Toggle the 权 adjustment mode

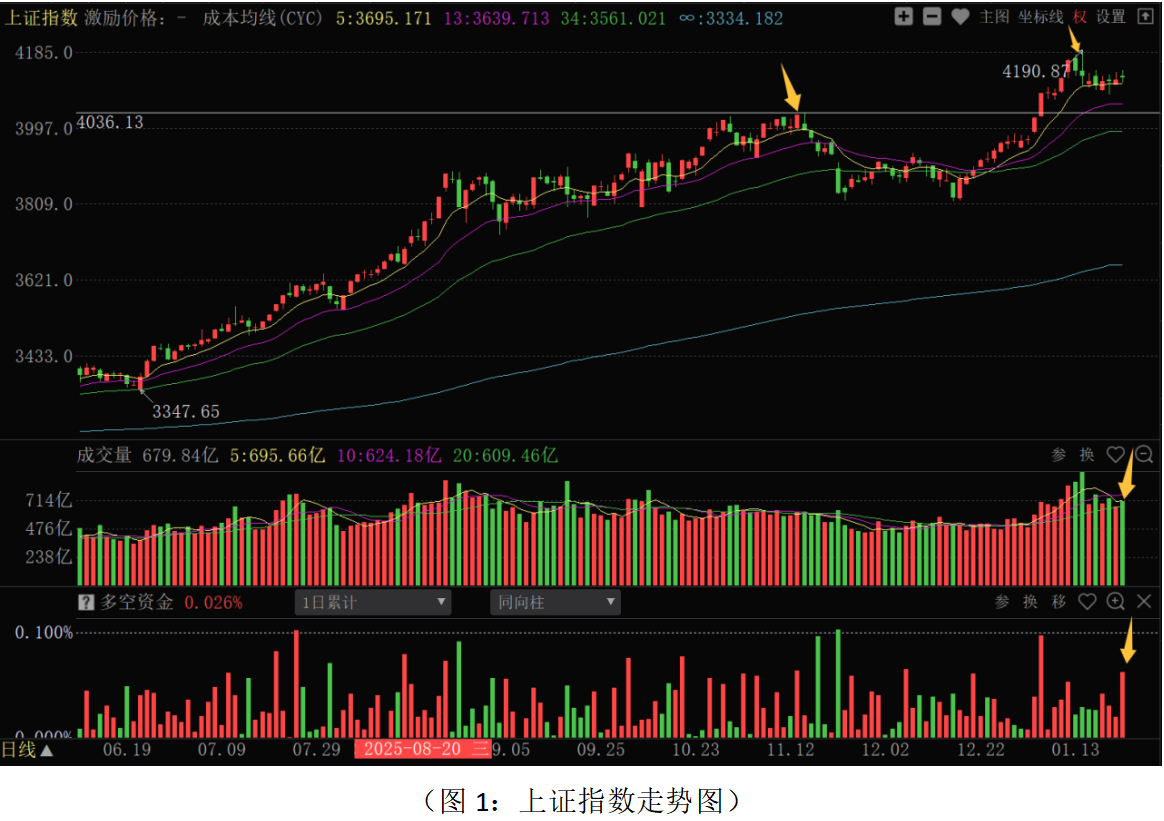(x=1080, y=16)
